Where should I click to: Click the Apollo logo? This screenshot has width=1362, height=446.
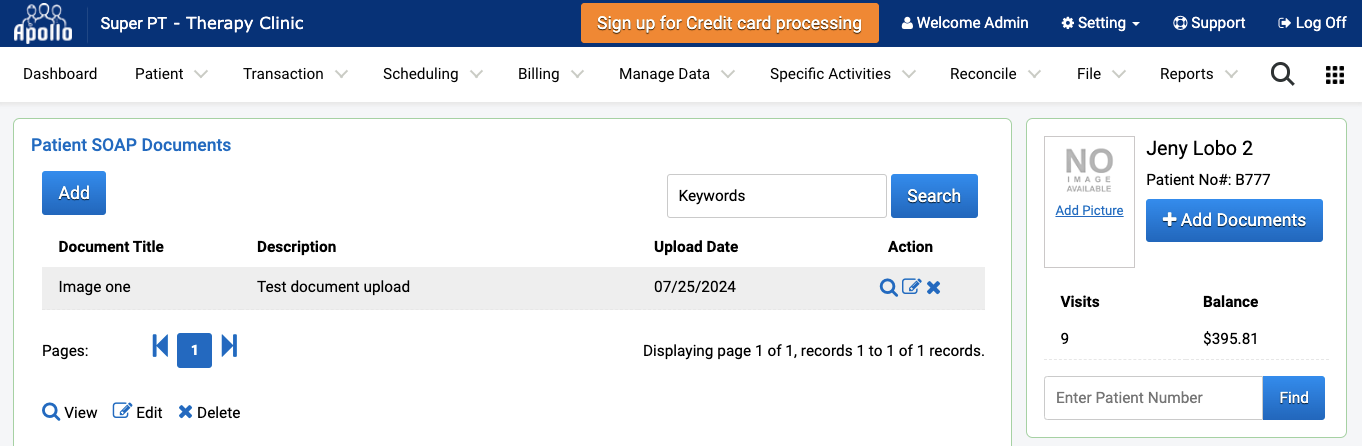point(43,23)
